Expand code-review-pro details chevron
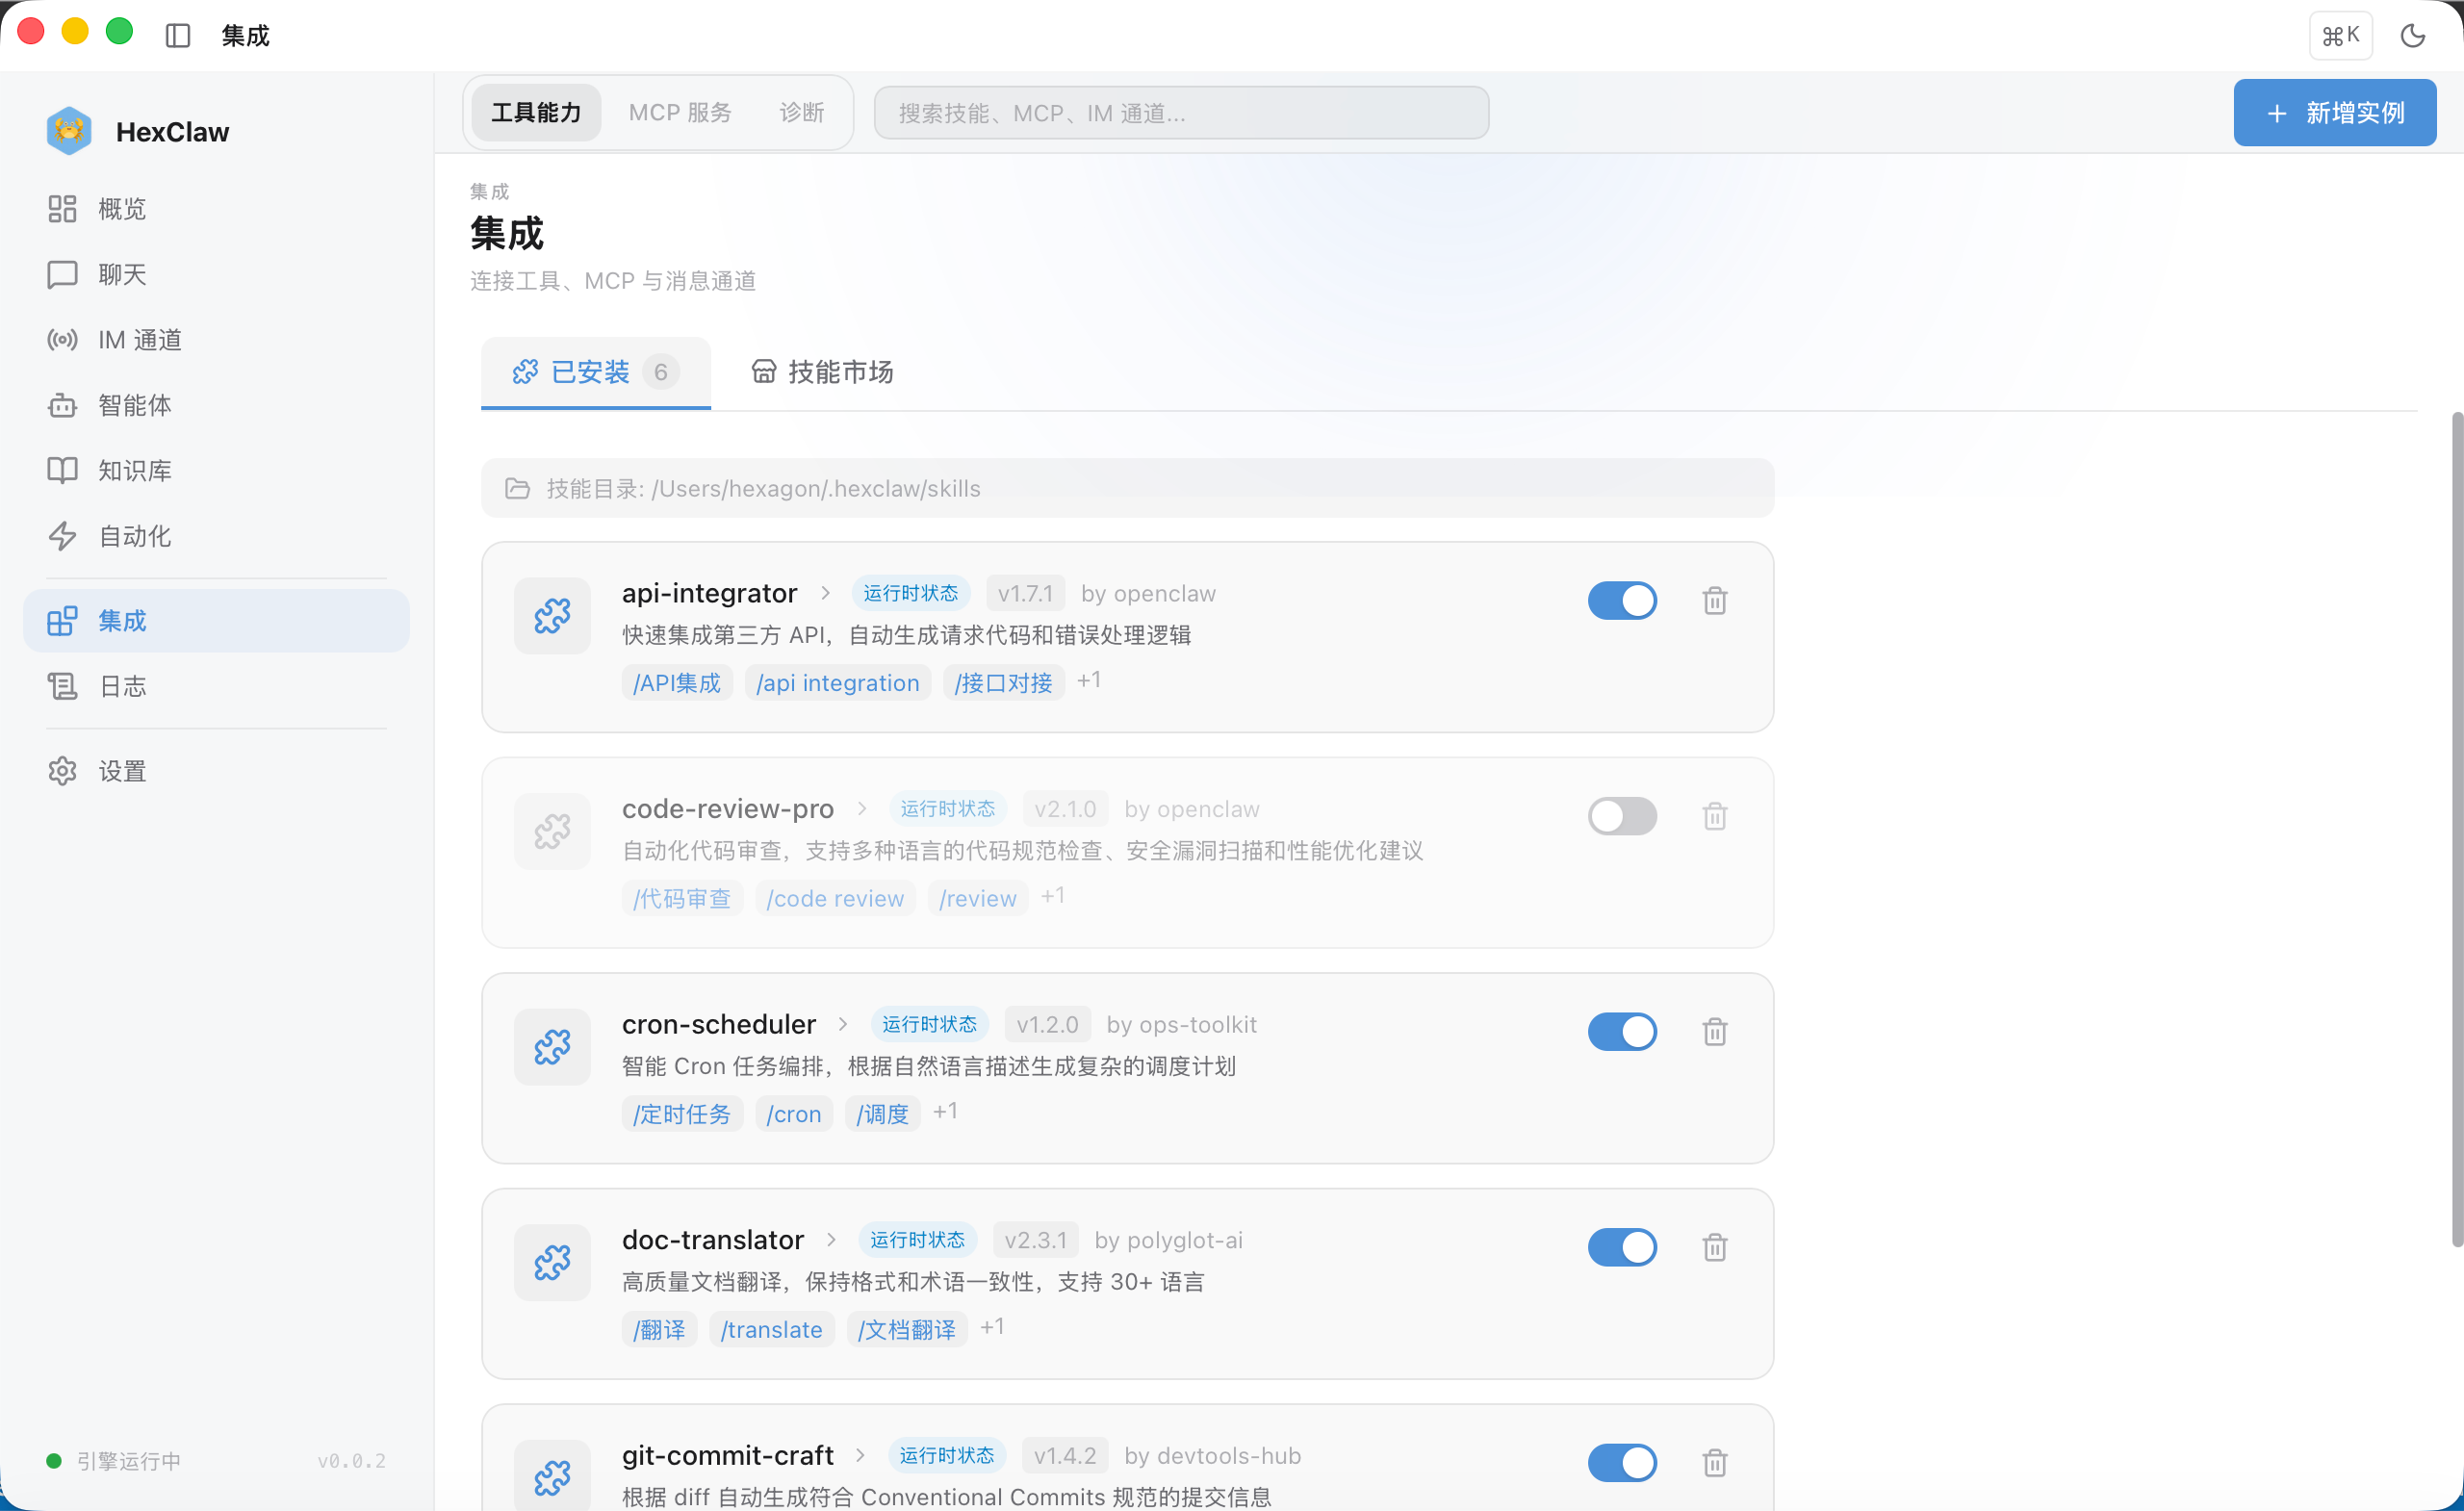The width and height of the screenshot is (2464, 1511). pyautogui.click(x=862, y=808)
